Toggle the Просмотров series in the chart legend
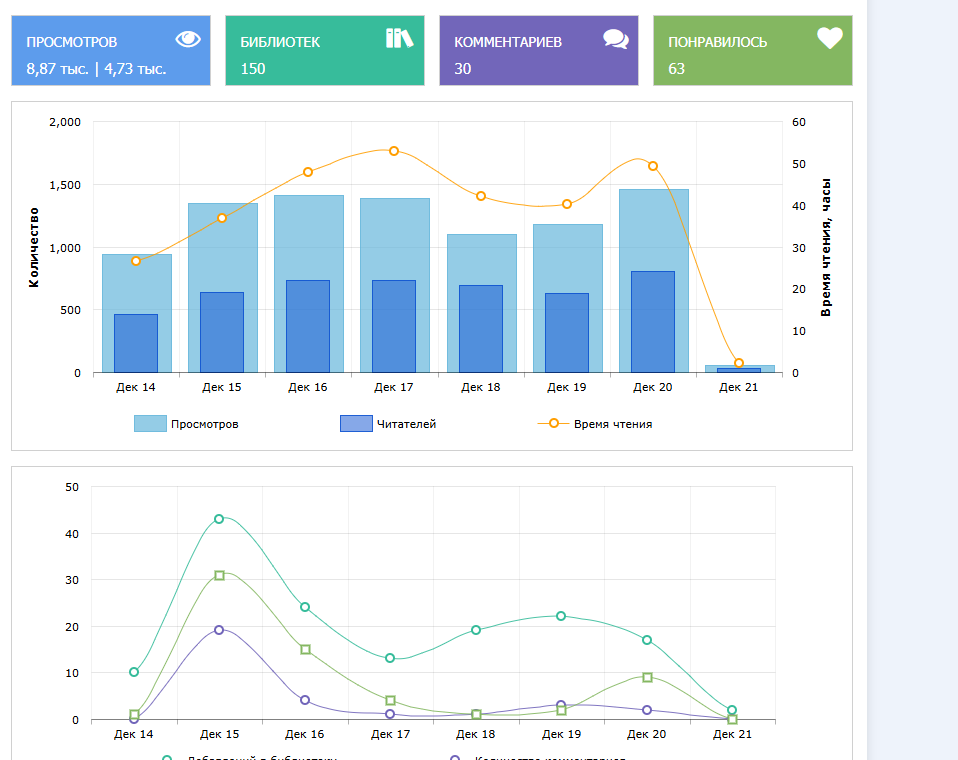Viewport: 958px width, 760px height. 204,424
